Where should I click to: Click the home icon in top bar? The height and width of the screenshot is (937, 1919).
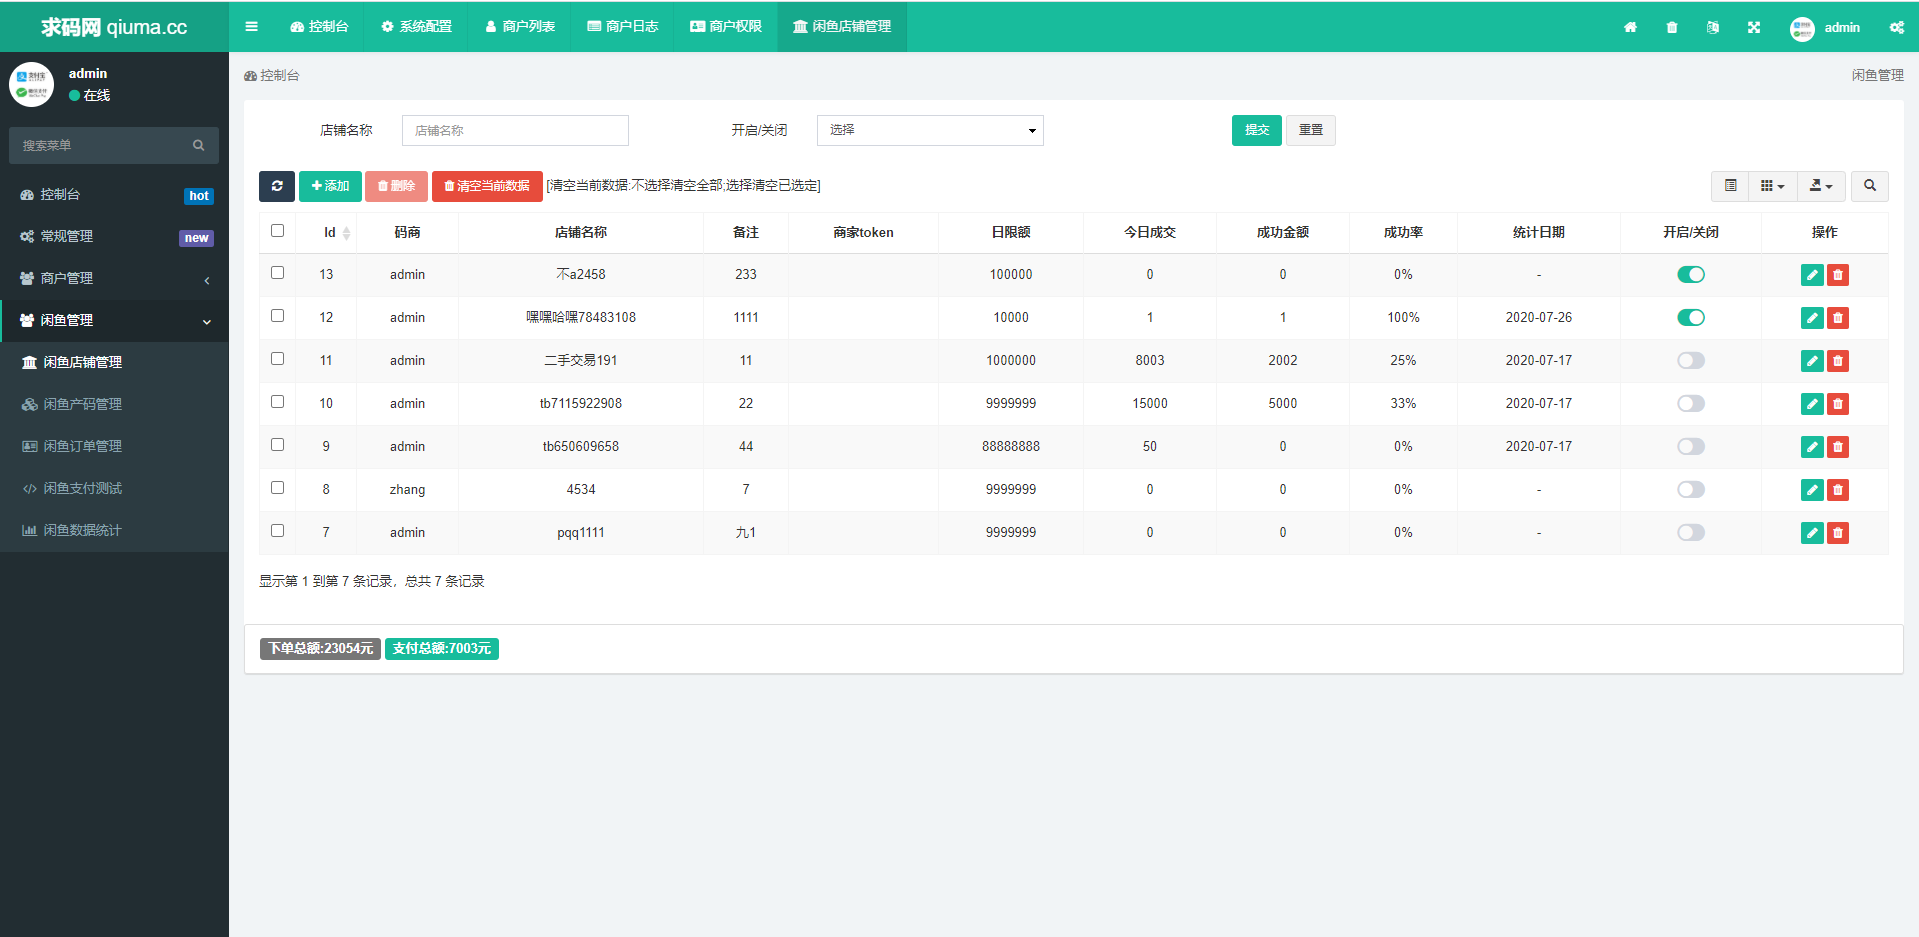coord(1630,27)
